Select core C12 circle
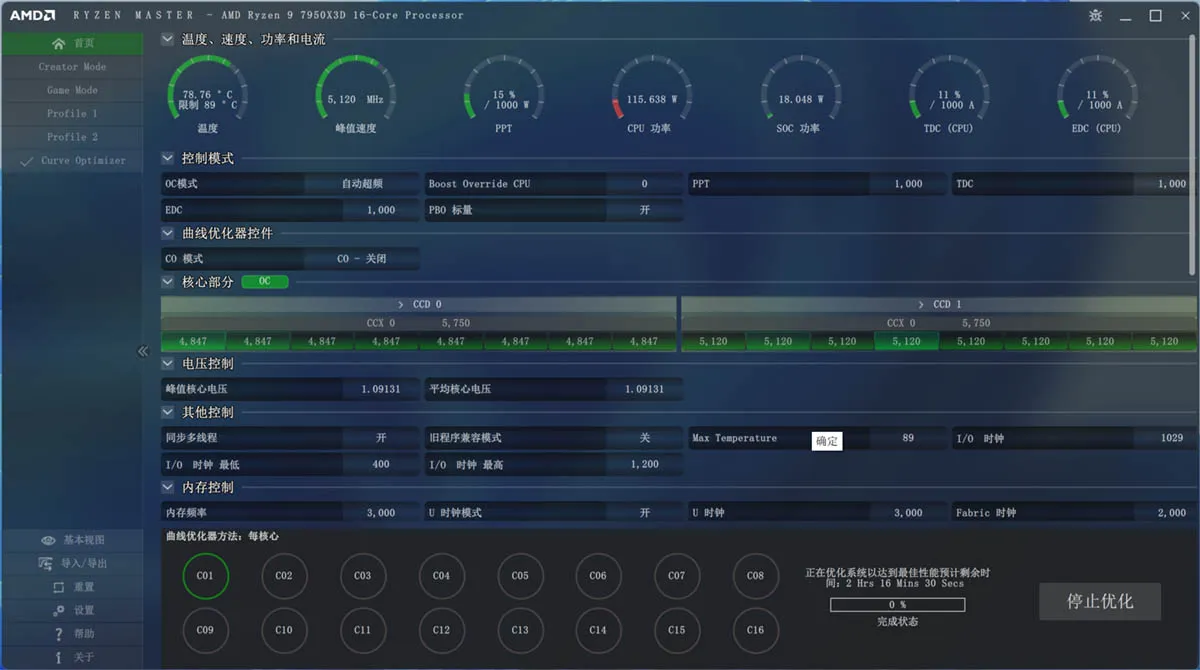This screenshot has width=1200, height=670. point(441,630)
